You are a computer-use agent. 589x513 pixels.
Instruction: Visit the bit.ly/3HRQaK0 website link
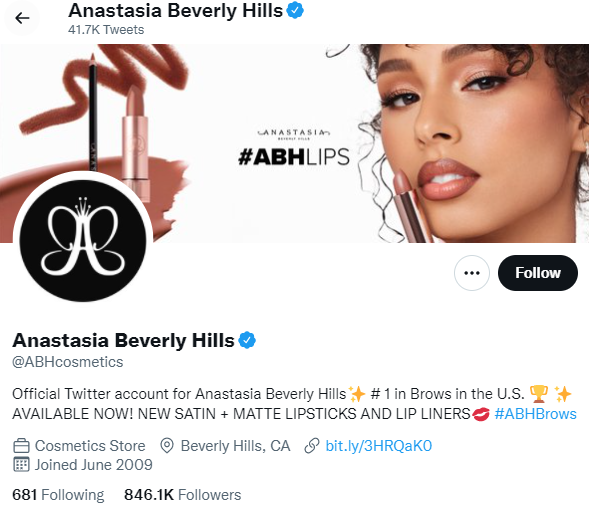coord(379,446)
